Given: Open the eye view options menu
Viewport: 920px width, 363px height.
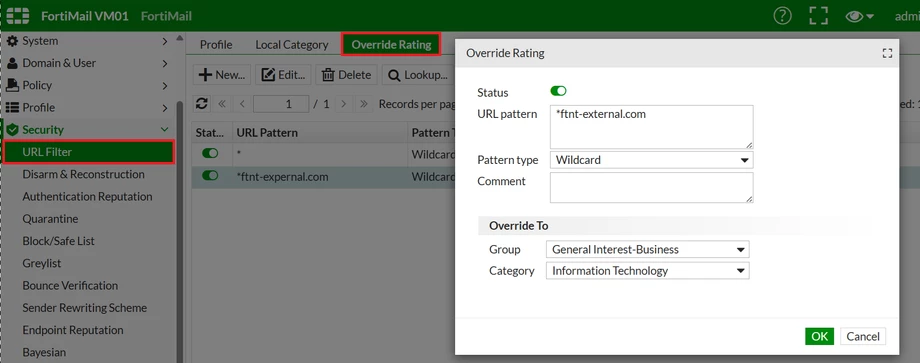Looking at the screenshot, I should tap(860, 16).
